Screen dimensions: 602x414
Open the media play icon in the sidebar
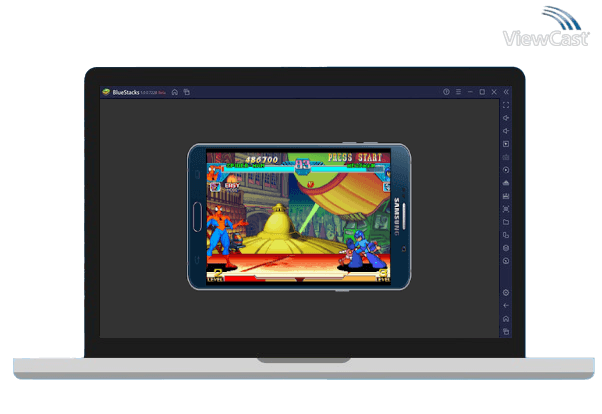[506, 144]
